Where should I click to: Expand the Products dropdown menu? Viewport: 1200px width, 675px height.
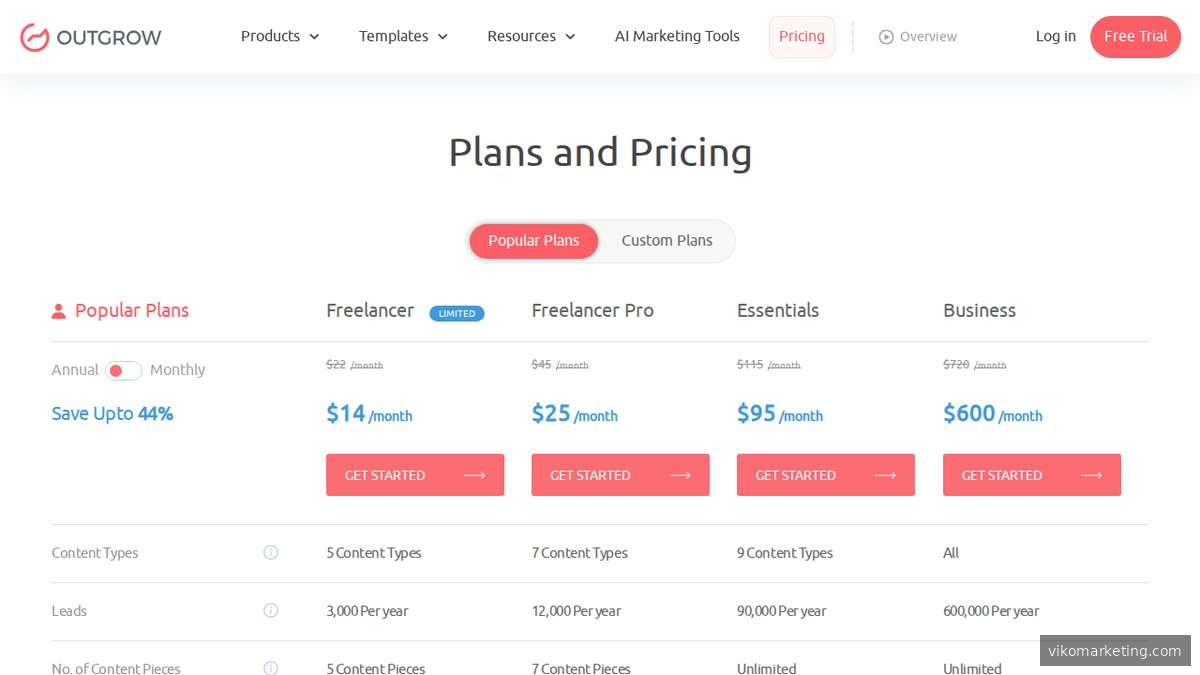280,36
